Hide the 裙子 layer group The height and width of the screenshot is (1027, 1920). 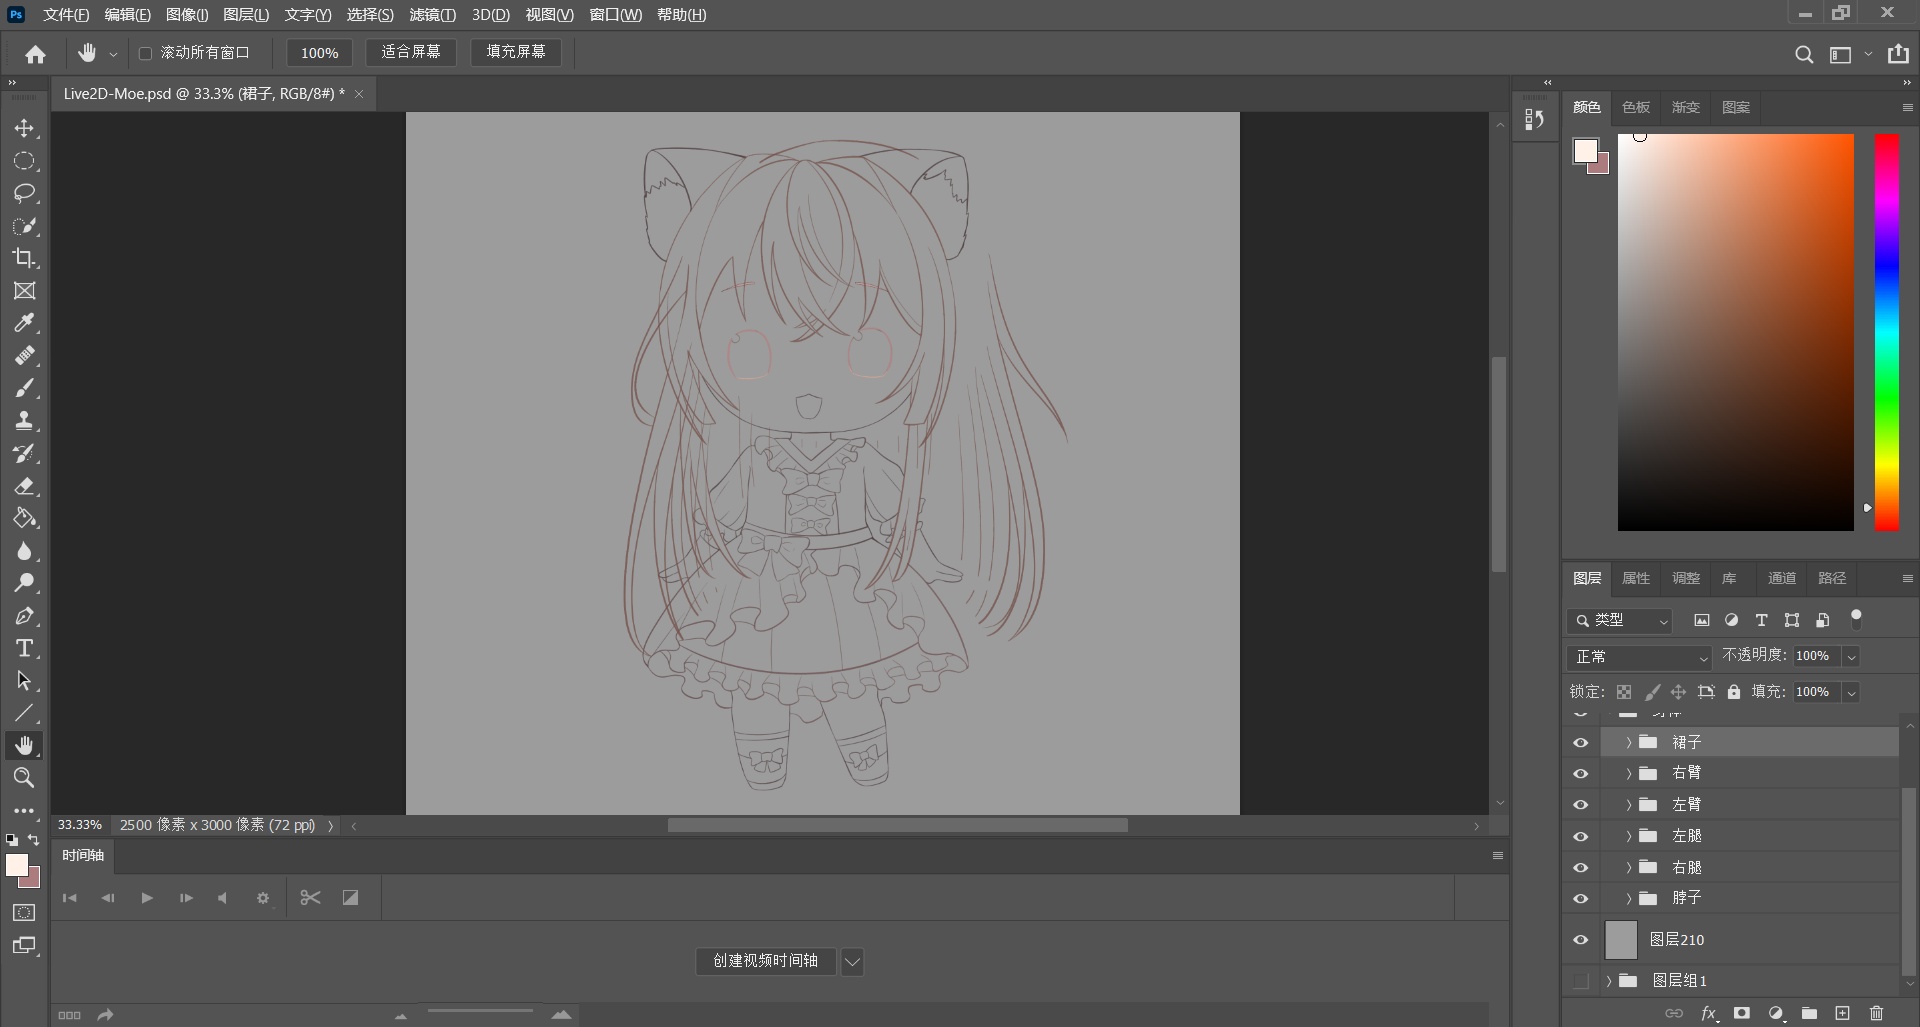pyautogui.click(x=1580, y=743)
